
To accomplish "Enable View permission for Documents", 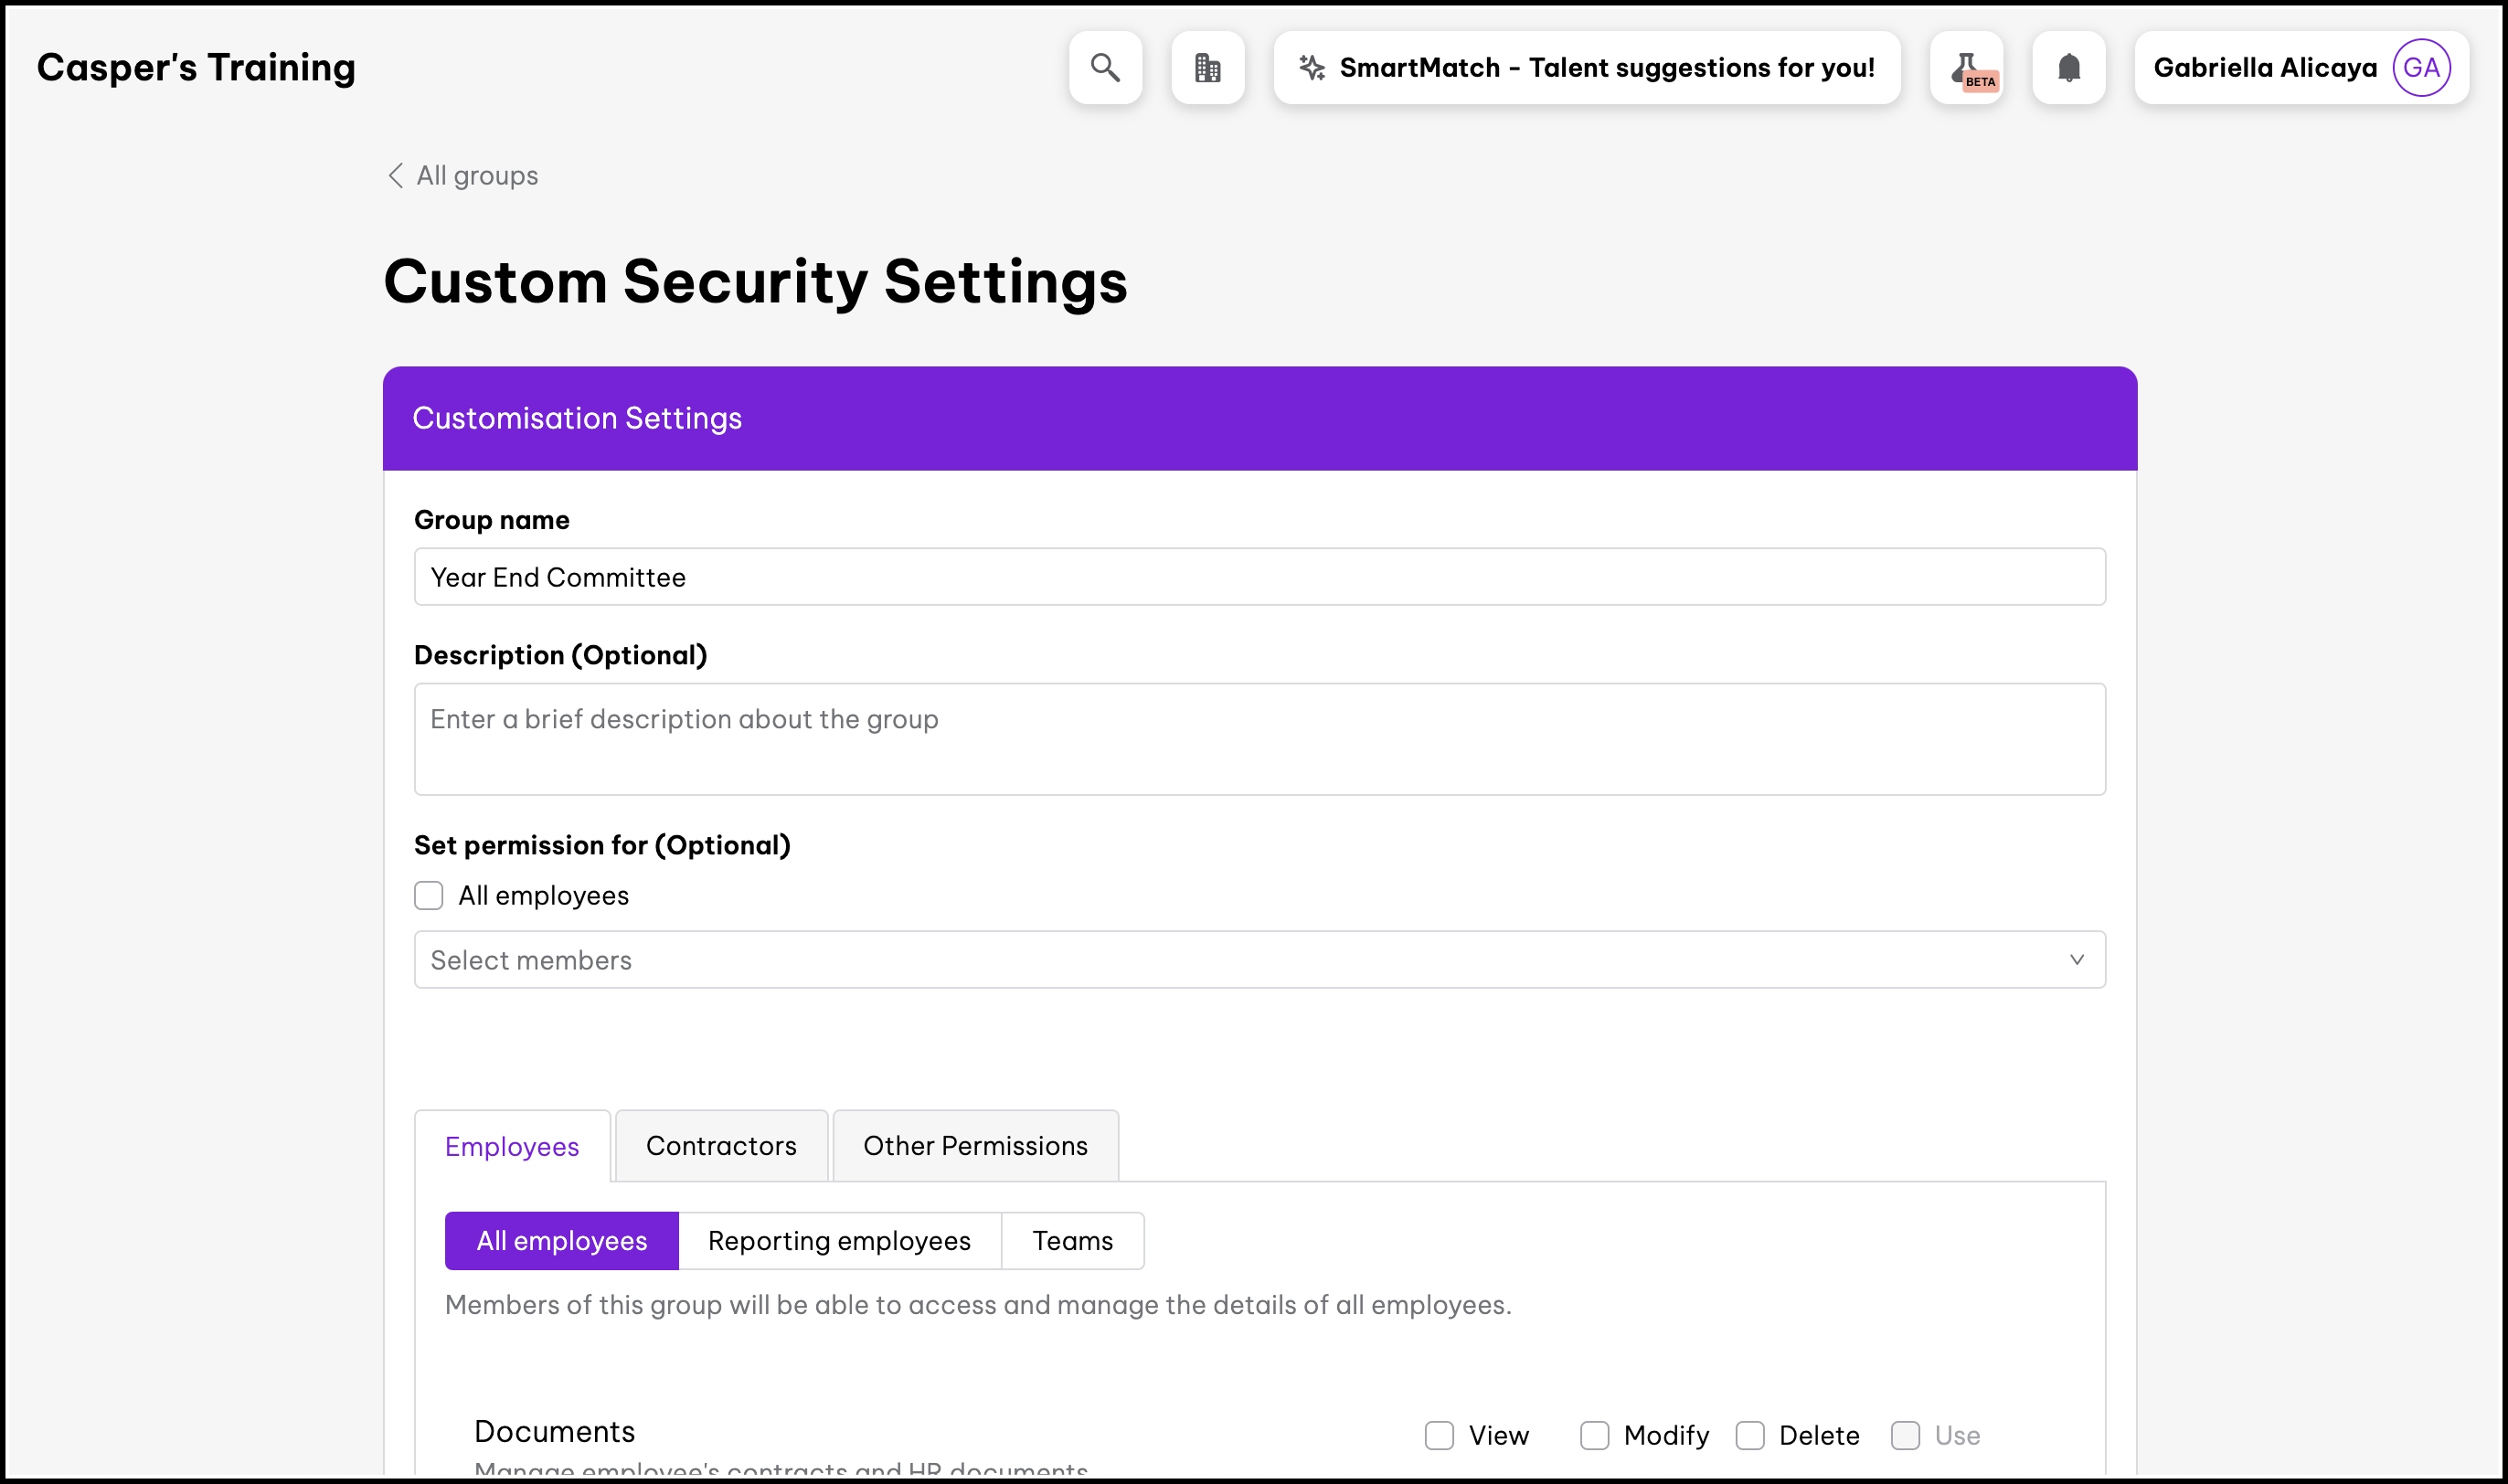I will pyautogui.click(x=1439, y=1435).
